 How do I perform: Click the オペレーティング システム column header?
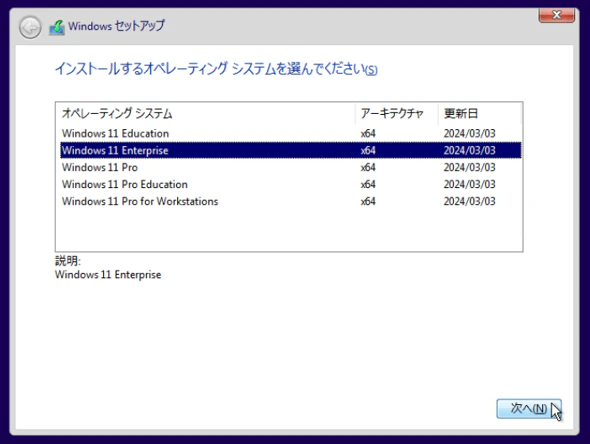(205, 113)
